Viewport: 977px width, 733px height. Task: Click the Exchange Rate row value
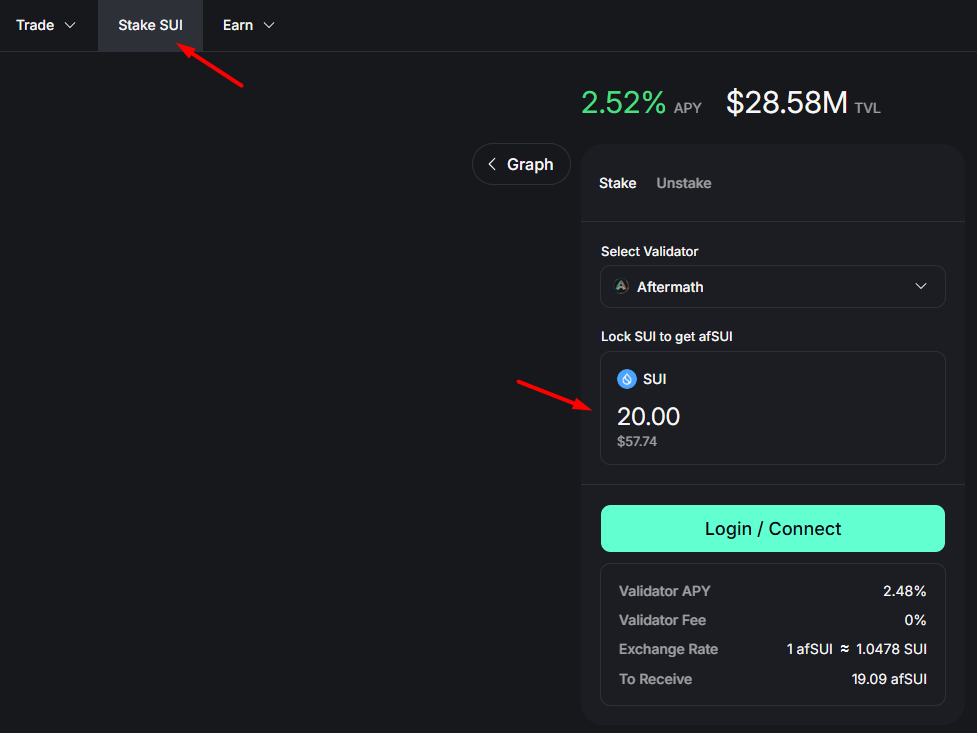pos(856,649)
